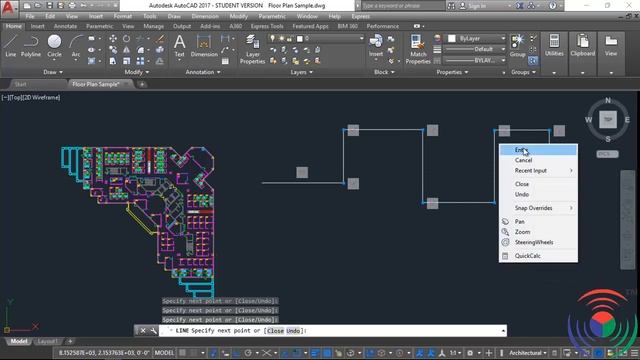Open the Architectural units dropdown
The width and height of the screenshot is (640, 360).
tap(527, 353)
